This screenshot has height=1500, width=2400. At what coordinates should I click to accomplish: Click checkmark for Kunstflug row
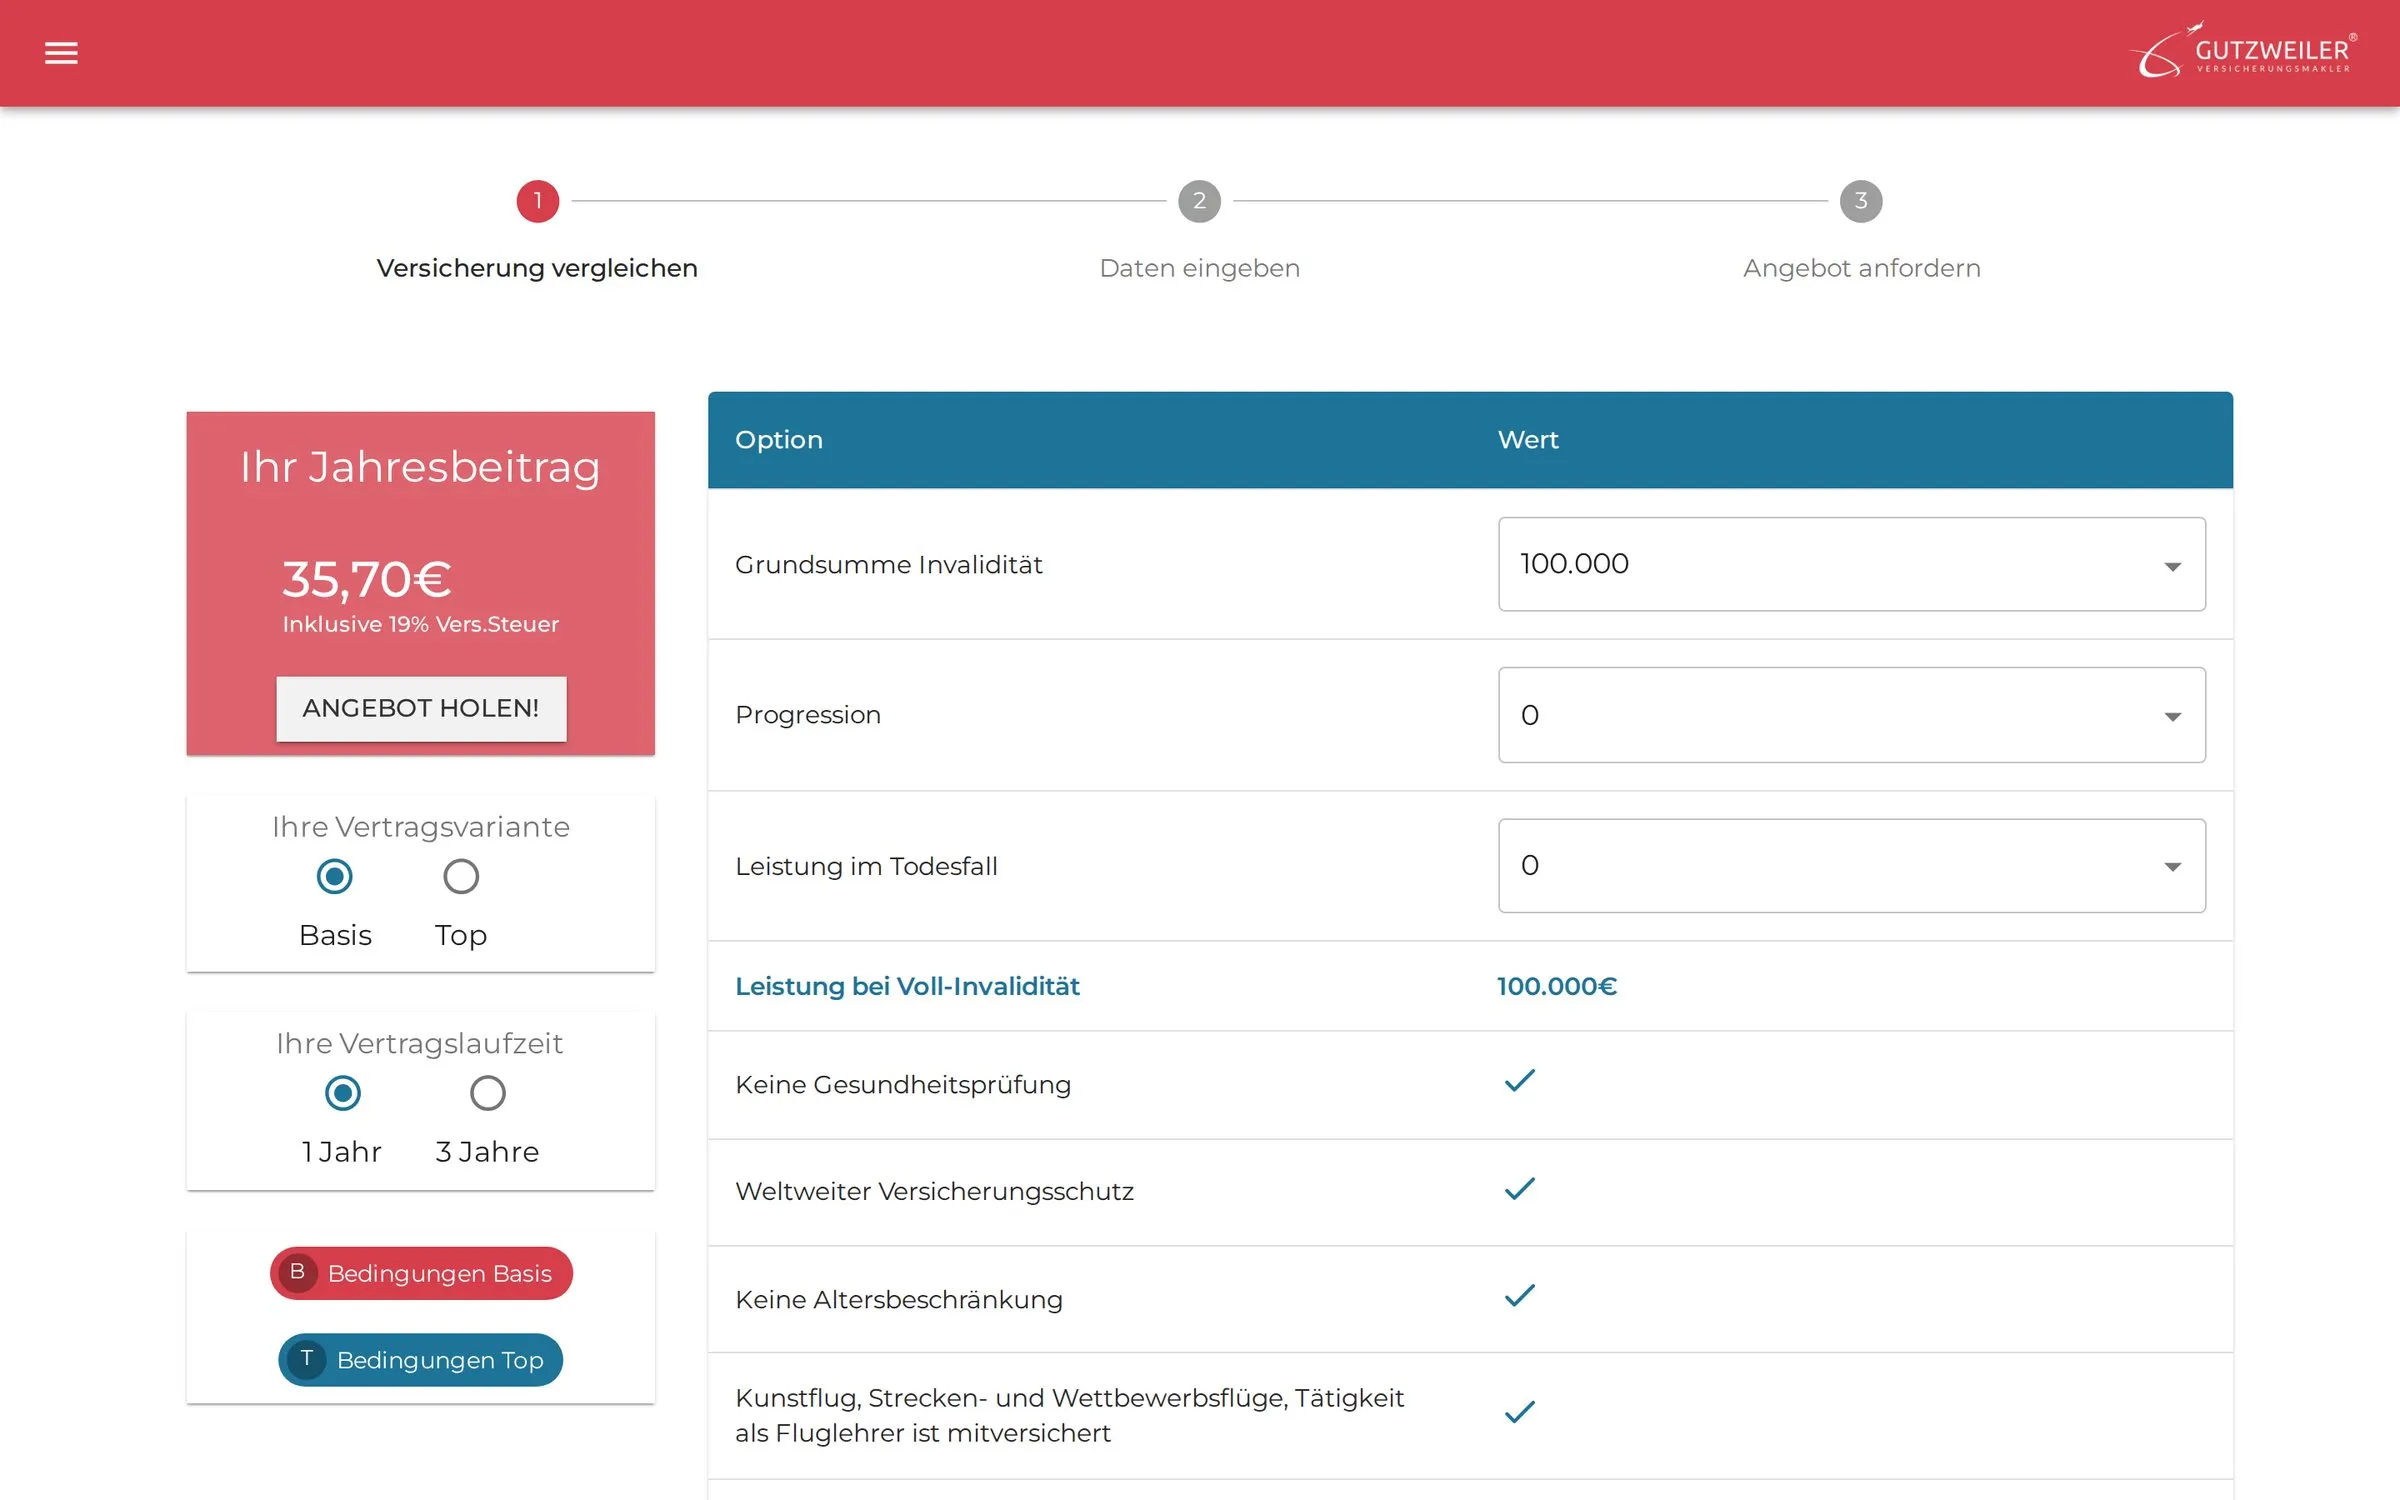(1519, 1412)
